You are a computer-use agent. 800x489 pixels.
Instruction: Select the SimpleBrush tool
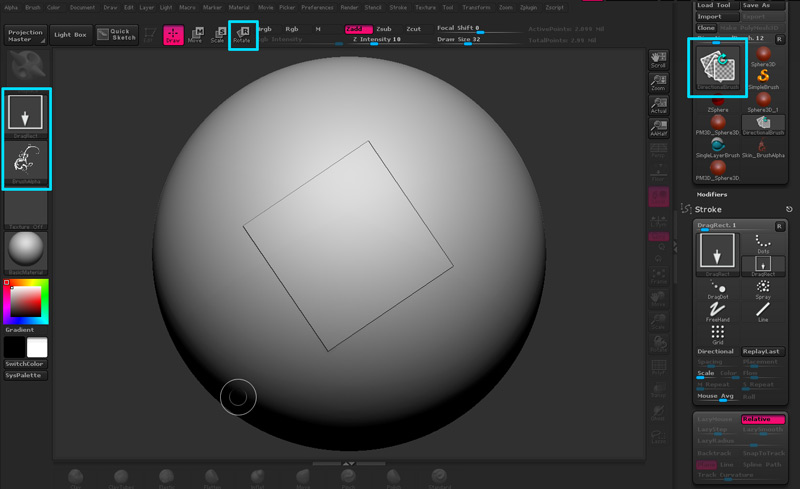click(763, 79)
